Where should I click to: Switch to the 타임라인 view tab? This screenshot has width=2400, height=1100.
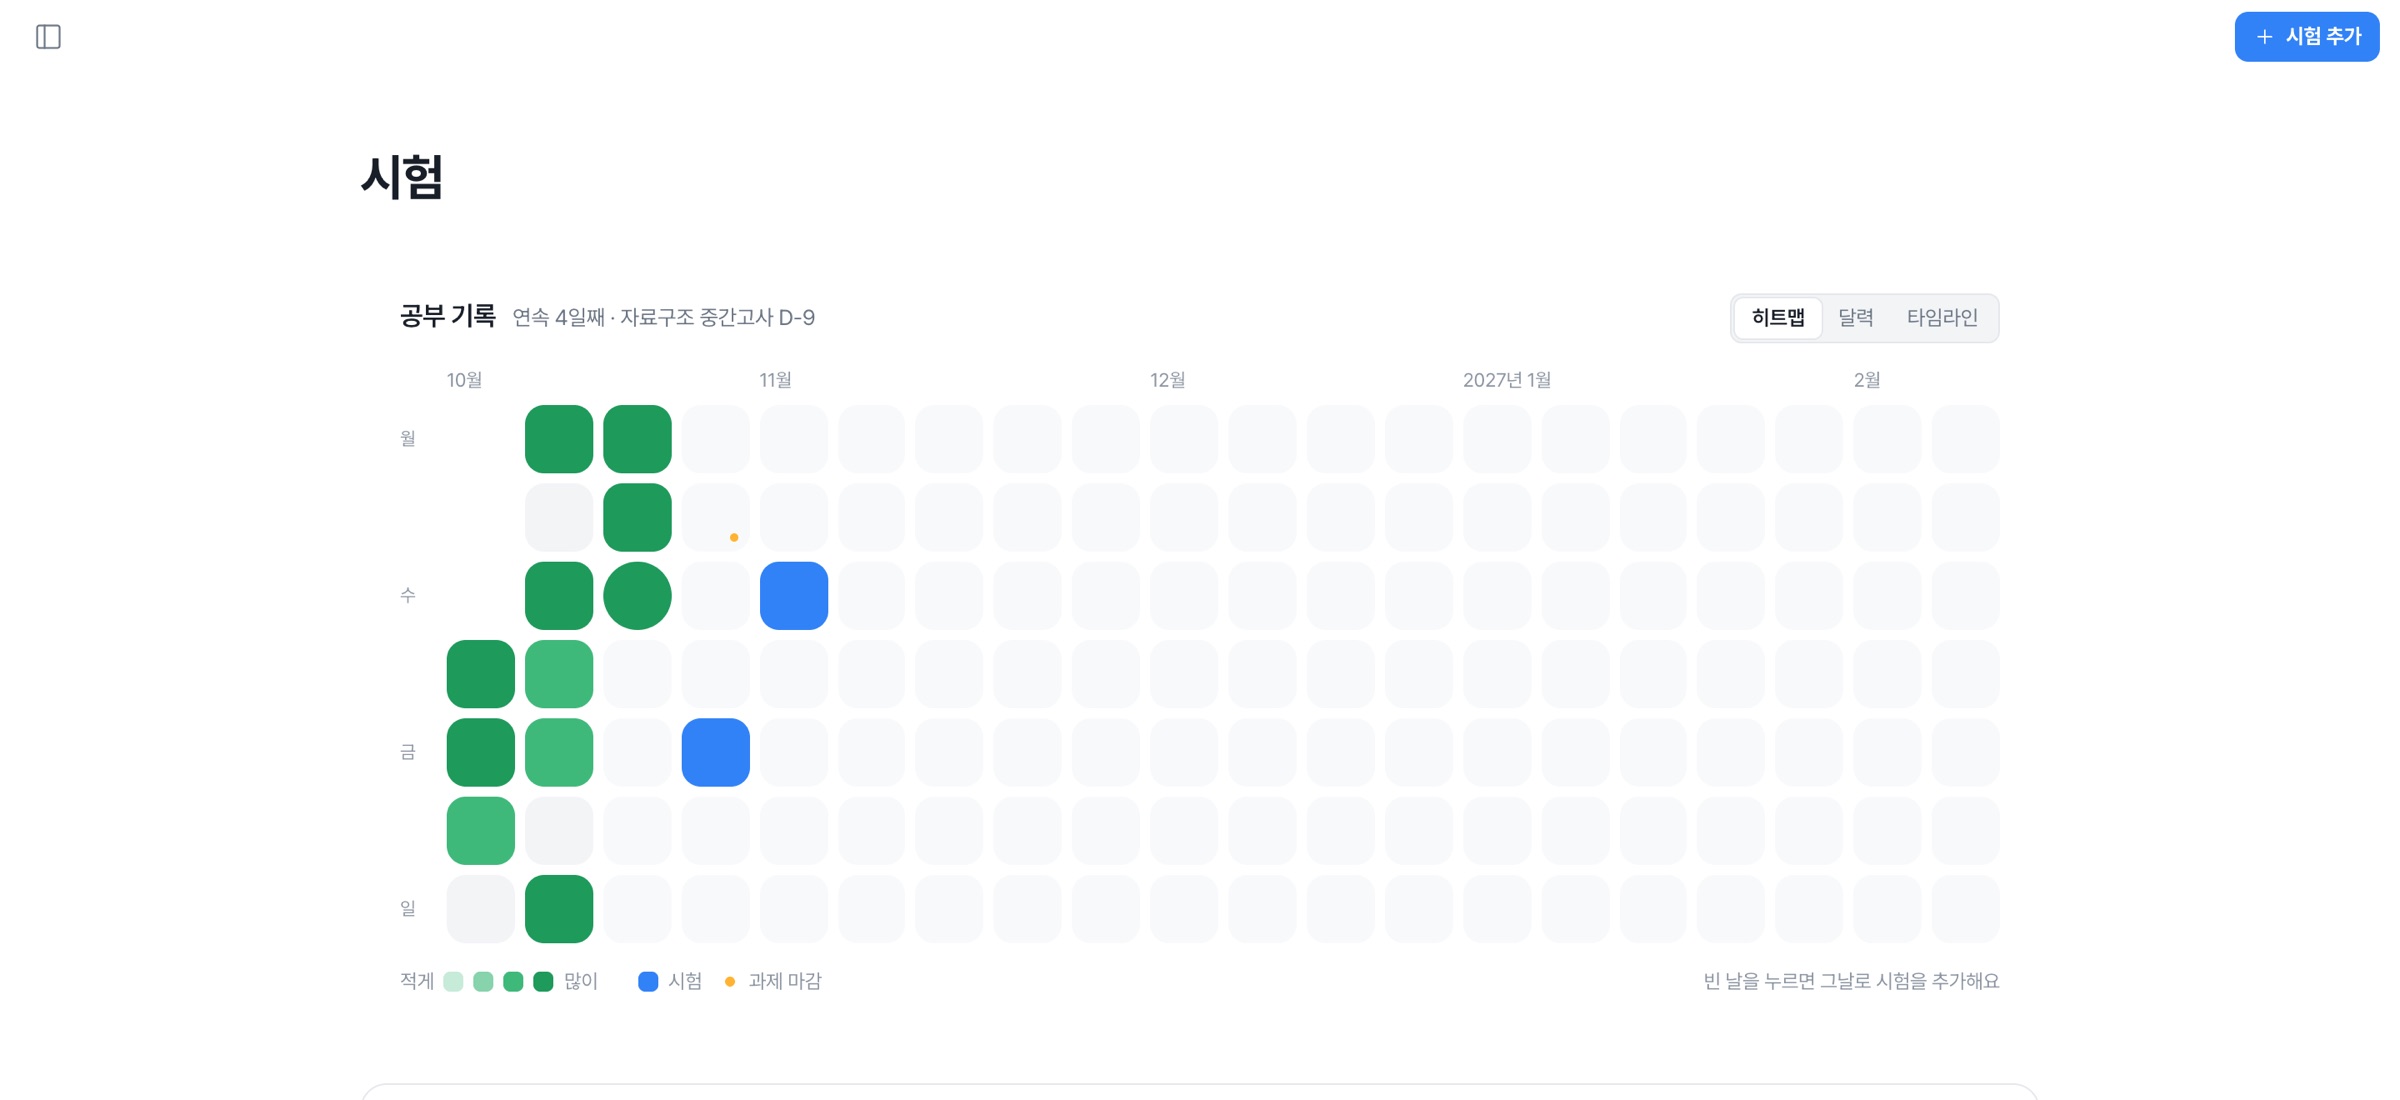(1942, 318)
